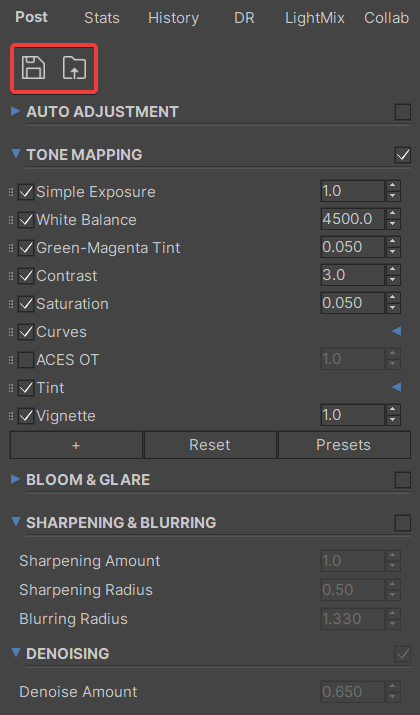Click the drag handle beside Vignette

pos(11,416)
